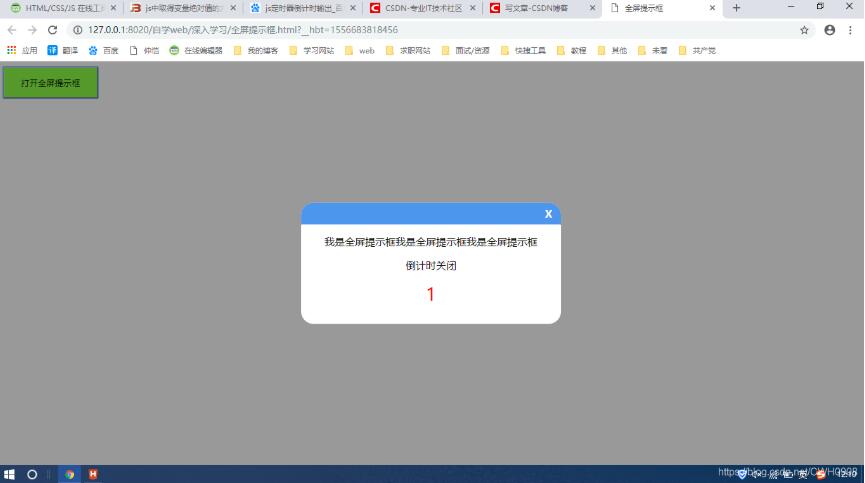This screenshot has width=865, height=483.
Task: Close the fullscreen popup with X
Action: click(548, 214)
